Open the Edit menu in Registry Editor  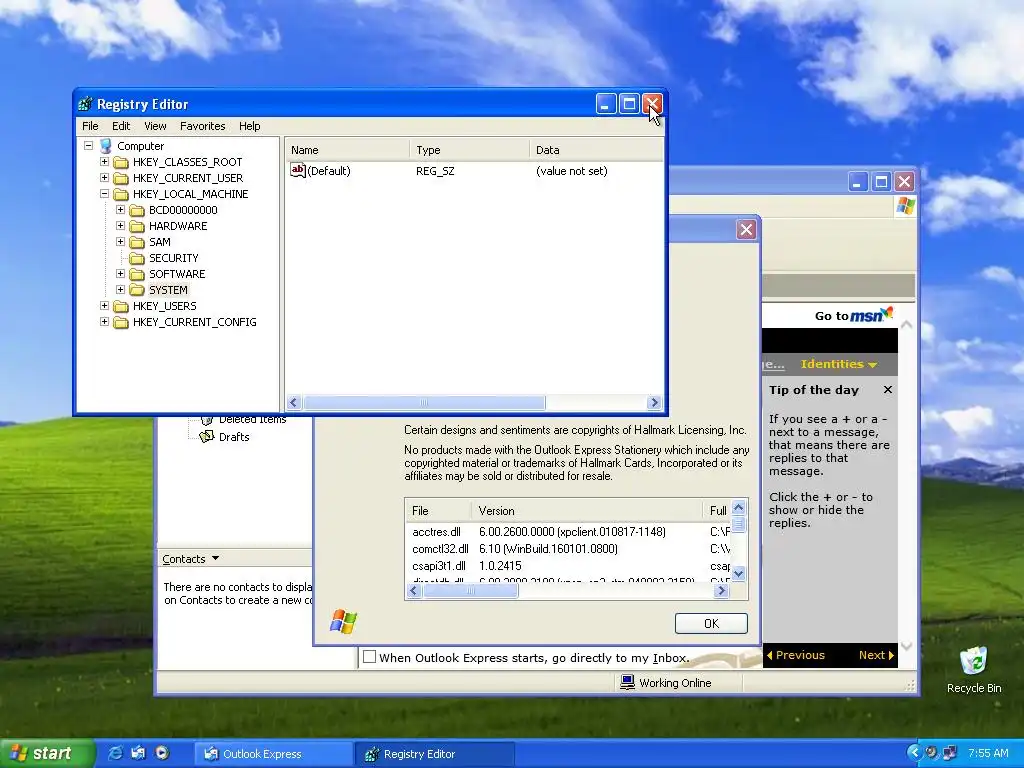pos(121,126)
